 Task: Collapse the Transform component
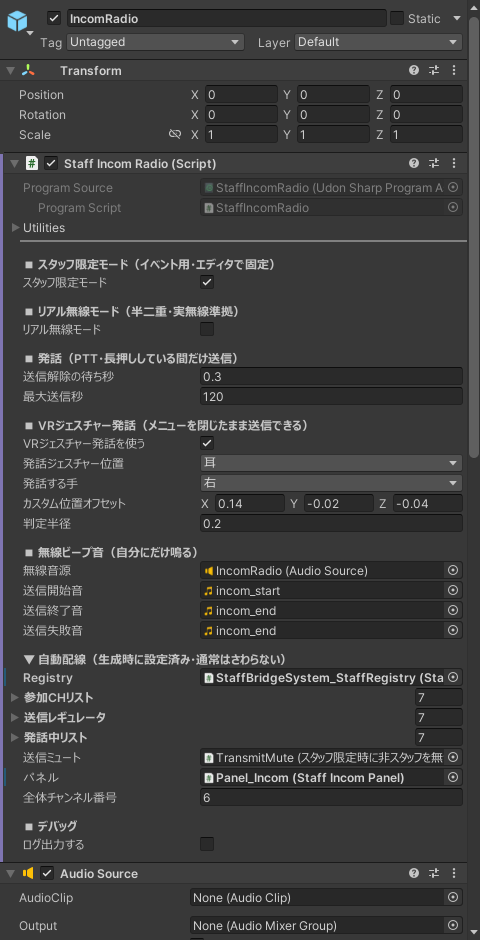point(10,71)
